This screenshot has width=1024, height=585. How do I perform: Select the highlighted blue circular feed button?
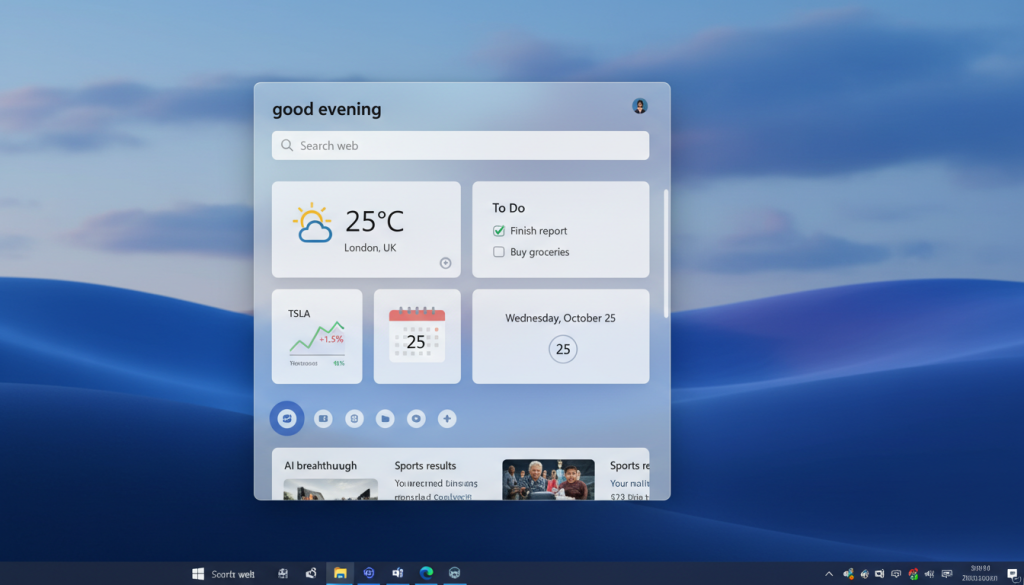pos(287,418)
